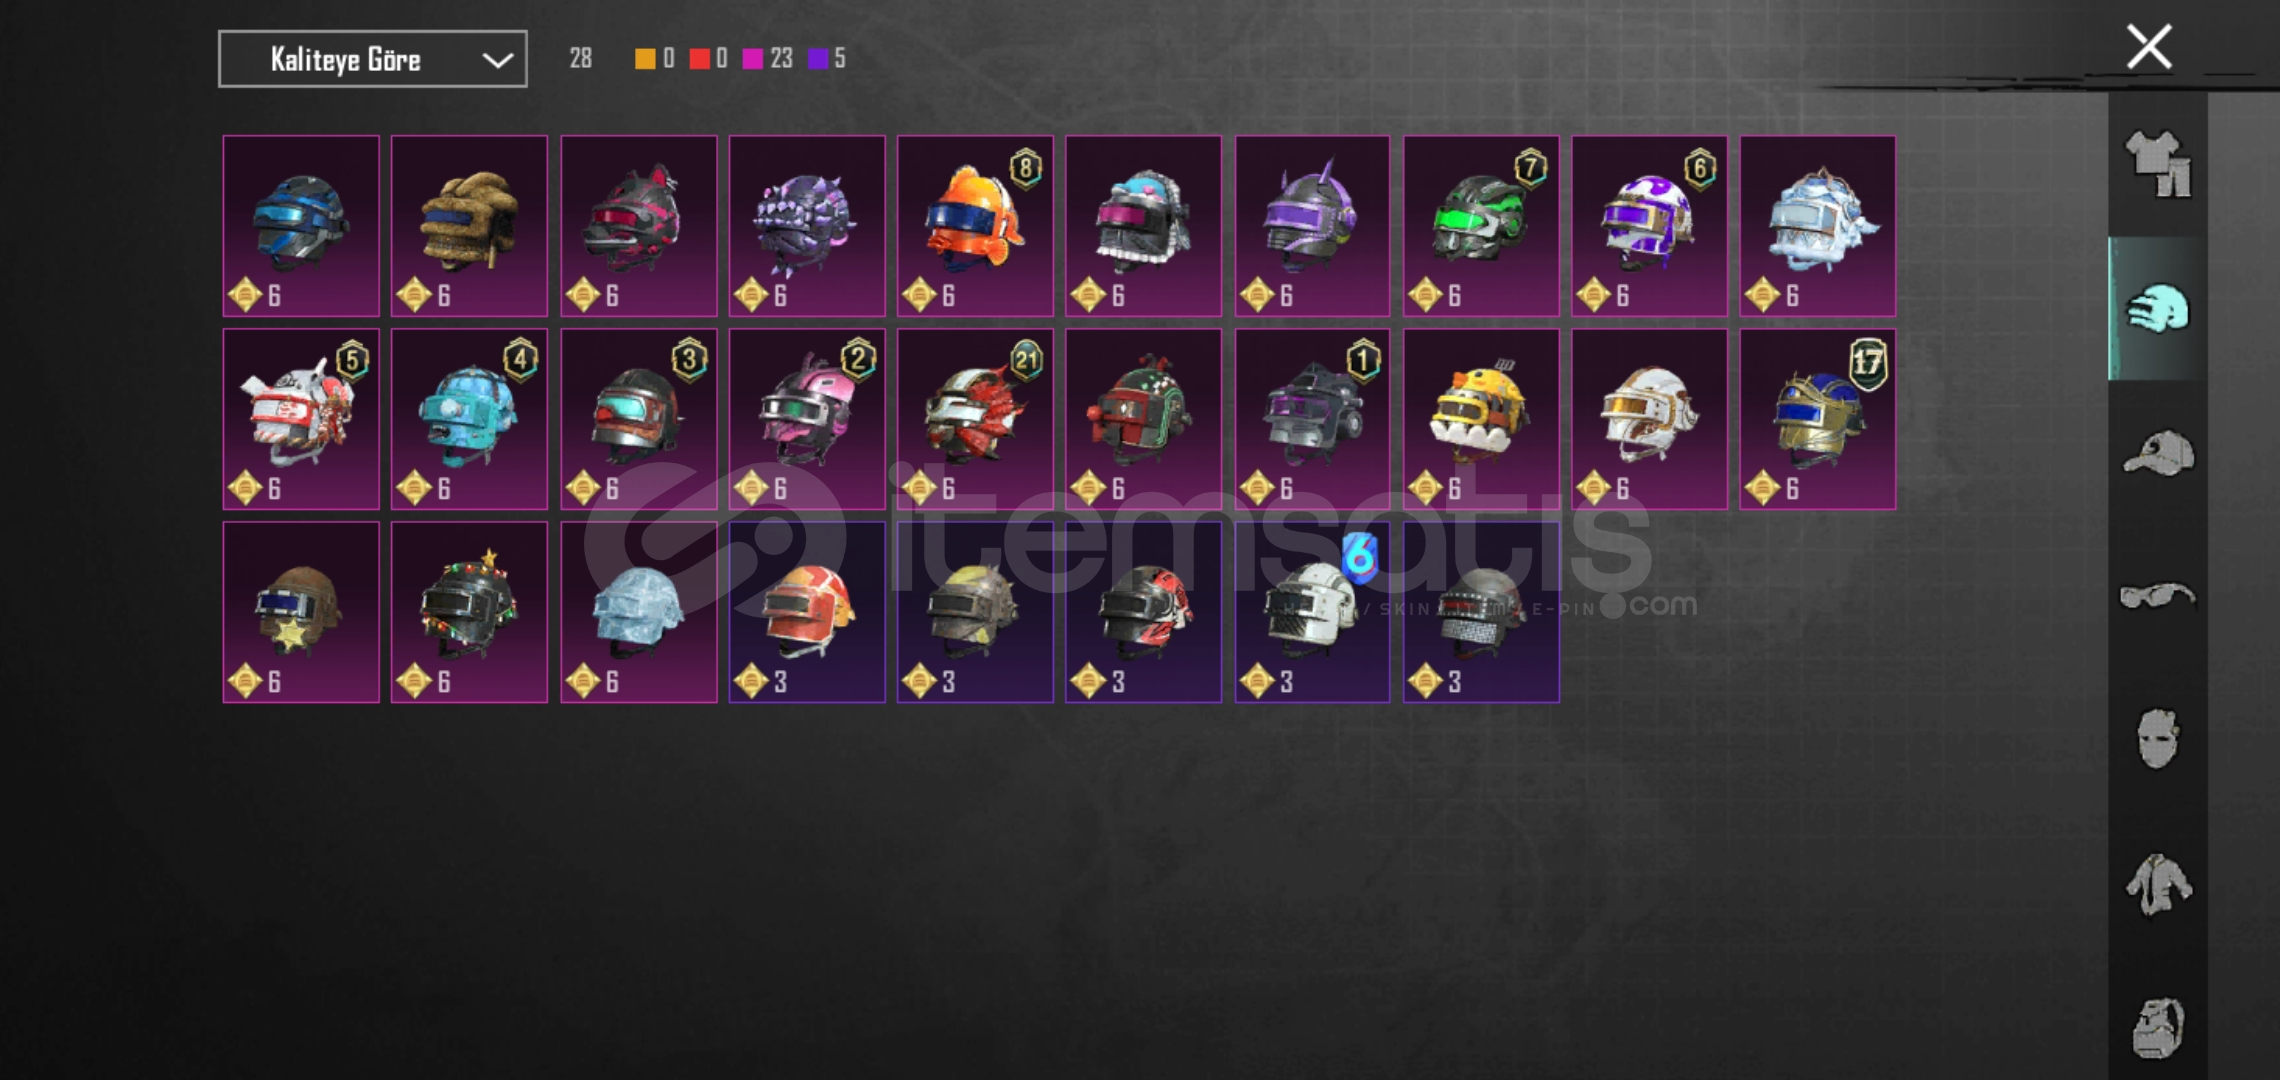The image size is (2280, 1080).
Task: Close the inventory with the X
Action: pos(2149,47)
